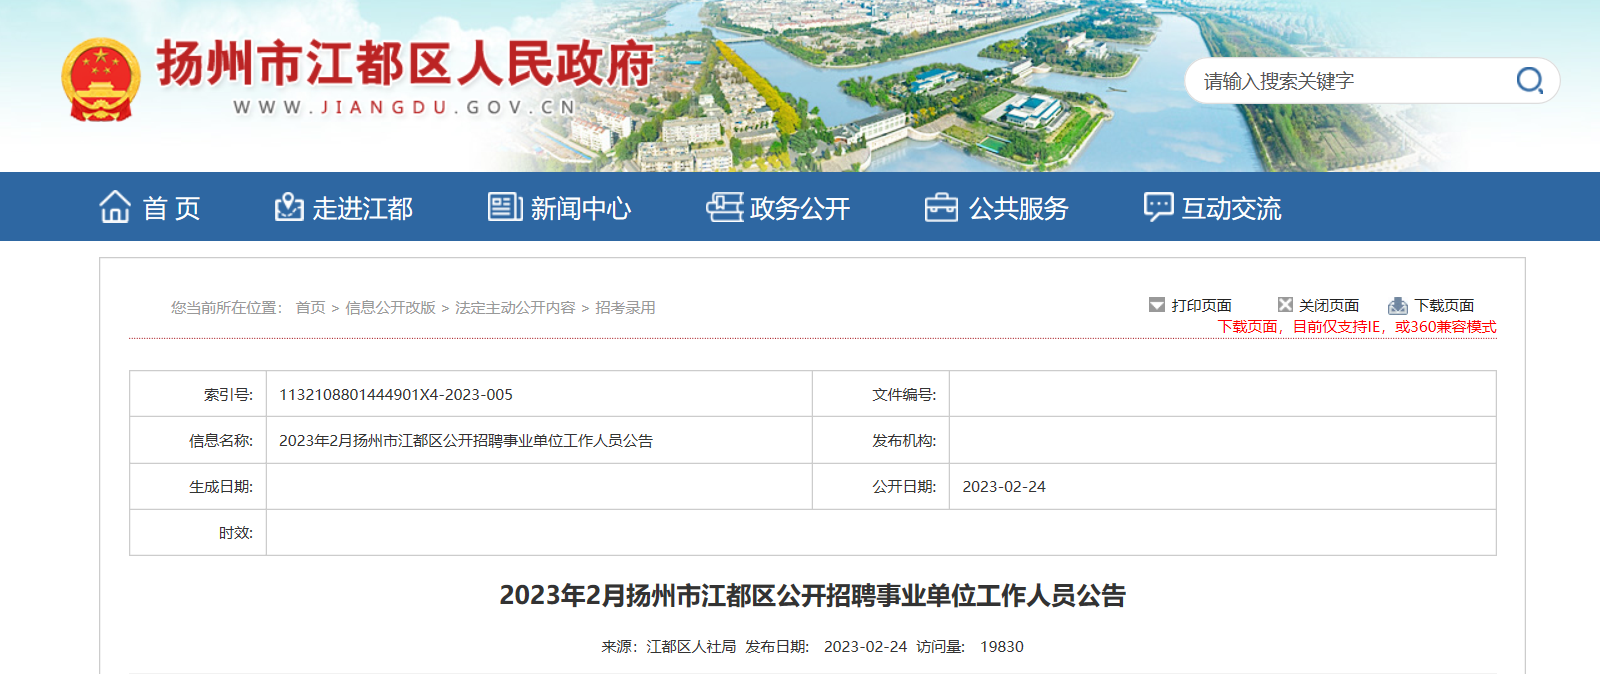Screen dimensions: 1600x674
Task: Click the red IE compatibility notice text
Action: pyautogui.click(x=1357, y=327)
